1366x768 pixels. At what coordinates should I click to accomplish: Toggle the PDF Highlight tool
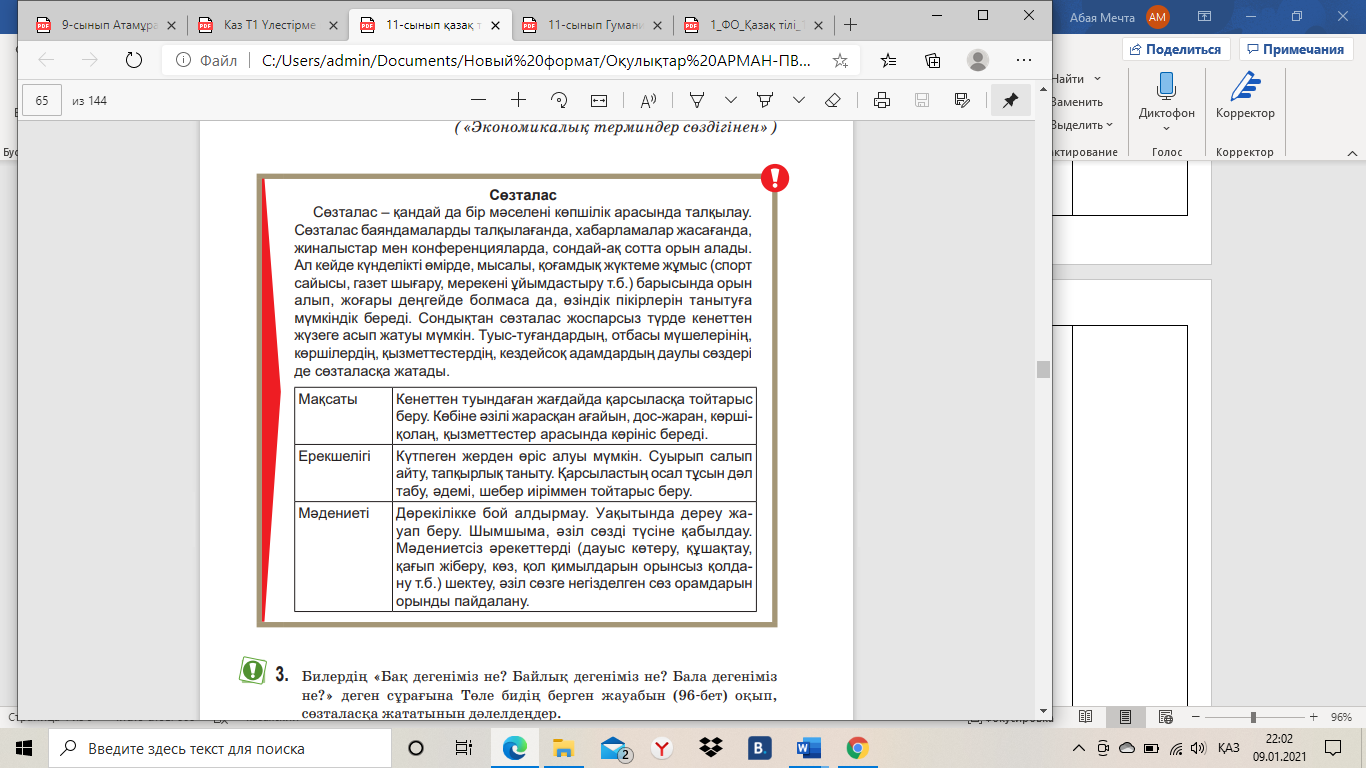[766, 100]
